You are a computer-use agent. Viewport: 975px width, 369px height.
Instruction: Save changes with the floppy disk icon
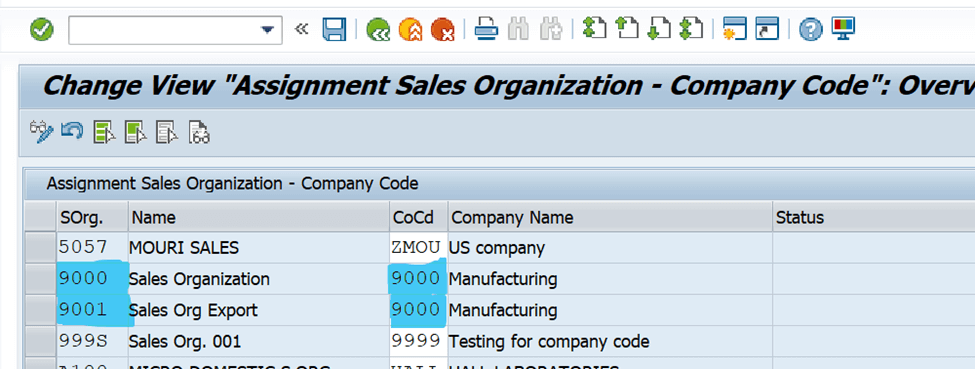(x=334, y=29)
